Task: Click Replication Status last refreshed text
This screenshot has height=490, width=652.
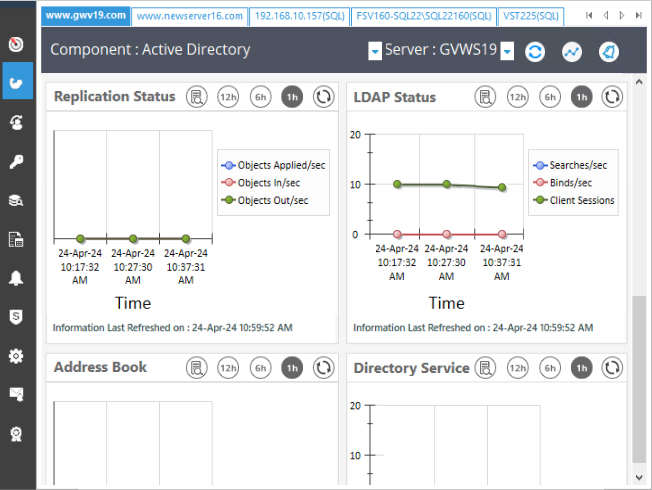Action: (x=173, y=328)
